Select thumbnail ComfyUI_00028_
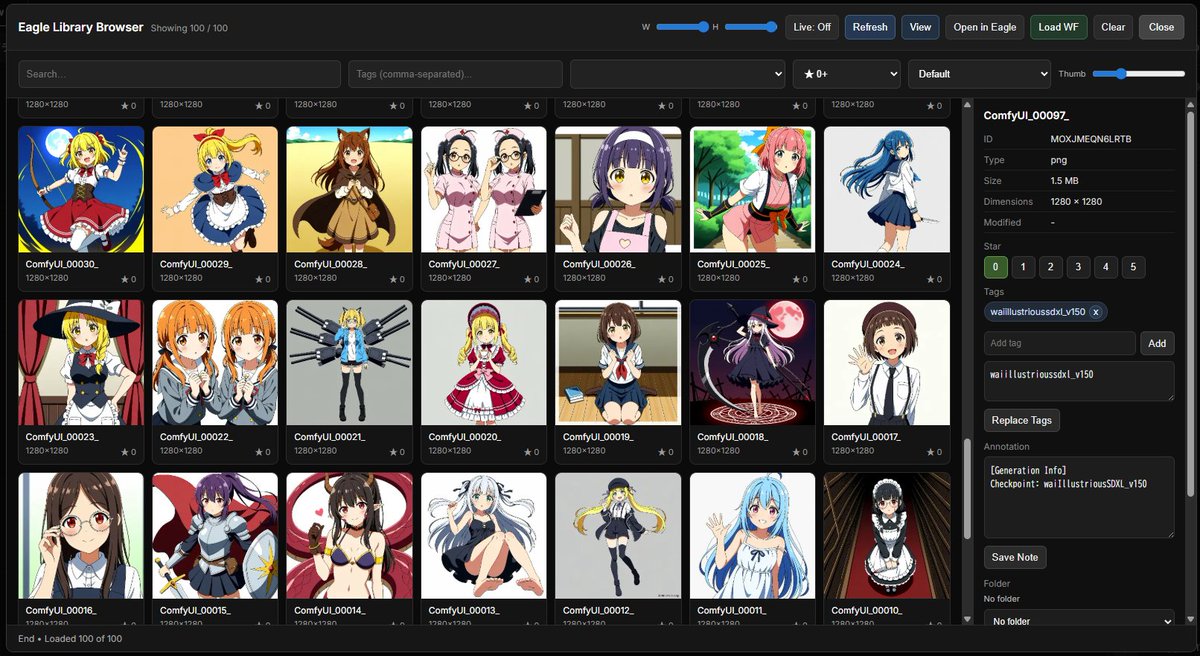 [349, 189]
